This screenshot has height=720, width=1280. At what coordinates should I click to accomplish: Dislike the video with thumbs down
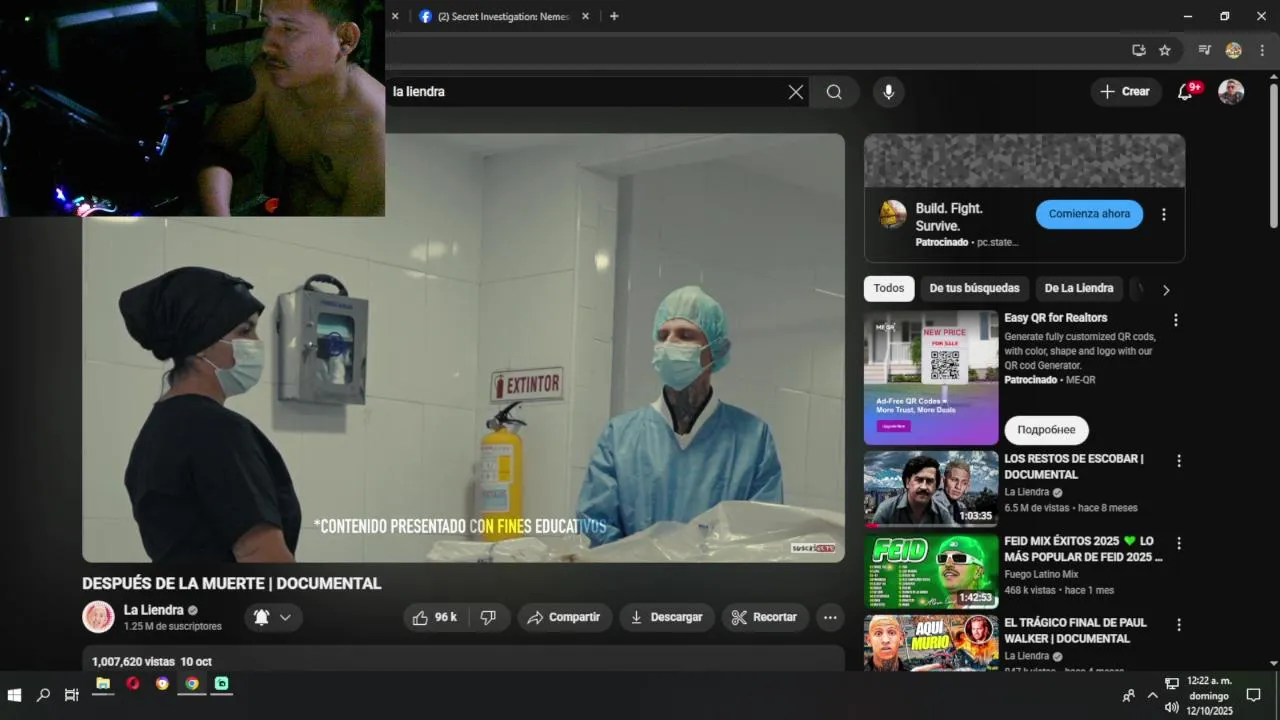click(488, 617)
